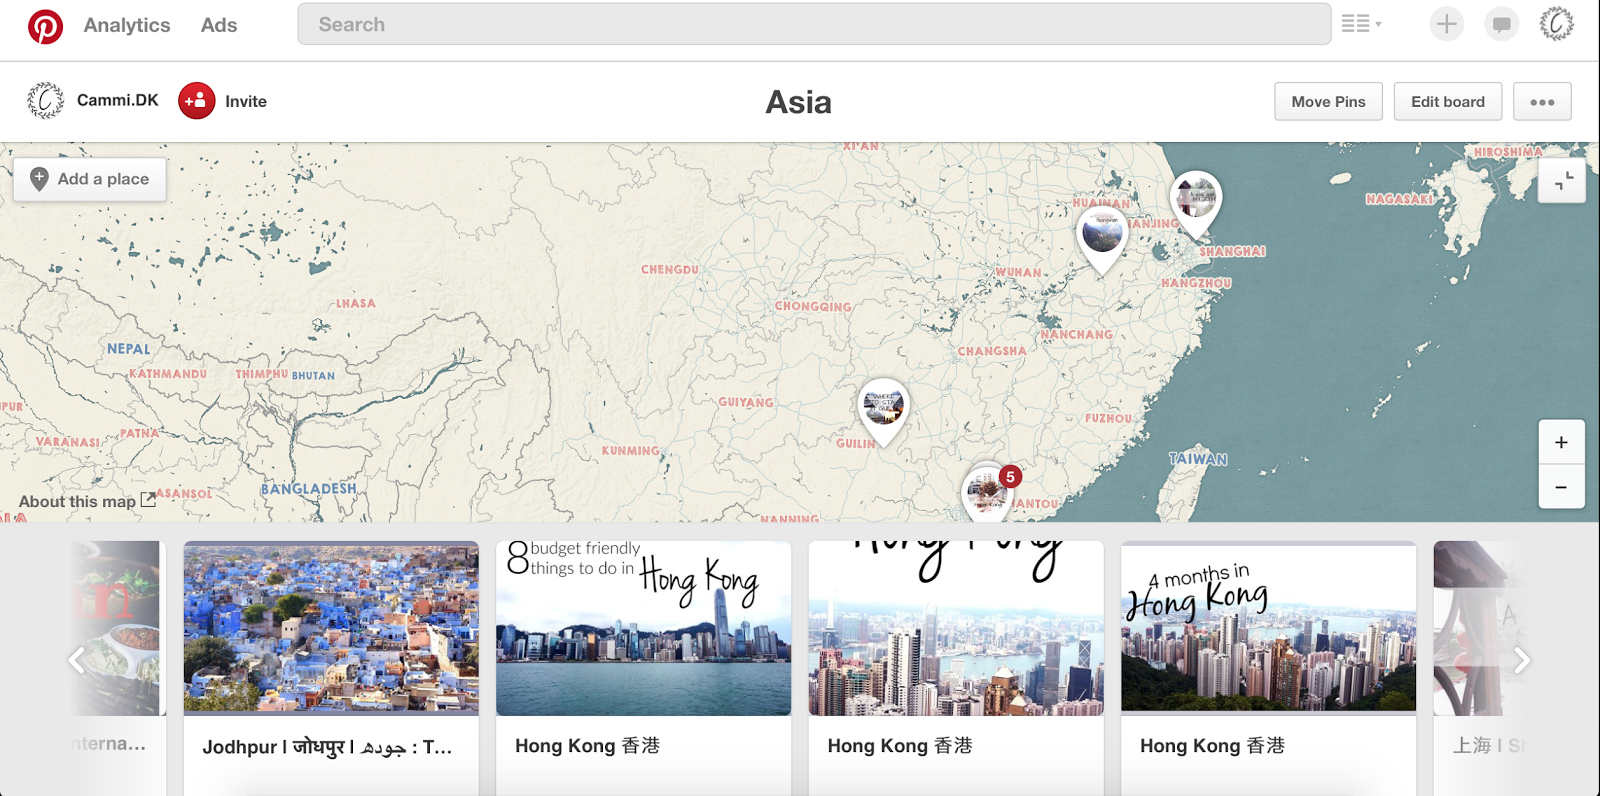Open the Jodhpur blue city pin image
This screenshot has height=796, width=1600.
click(x=331, y=628)
